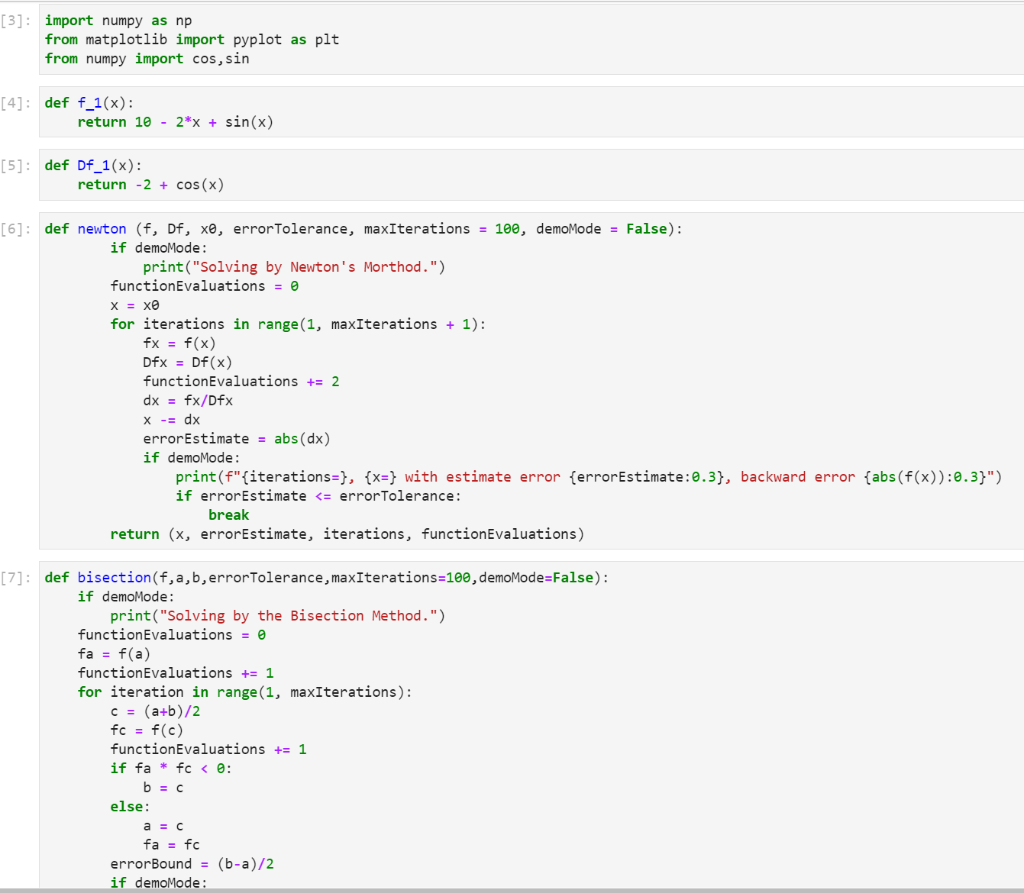Click the newton function name in cell [6]
Image resolution: width=1024 pixels, height=893 pixels.
pyautogui.click(x=102, y=228)
